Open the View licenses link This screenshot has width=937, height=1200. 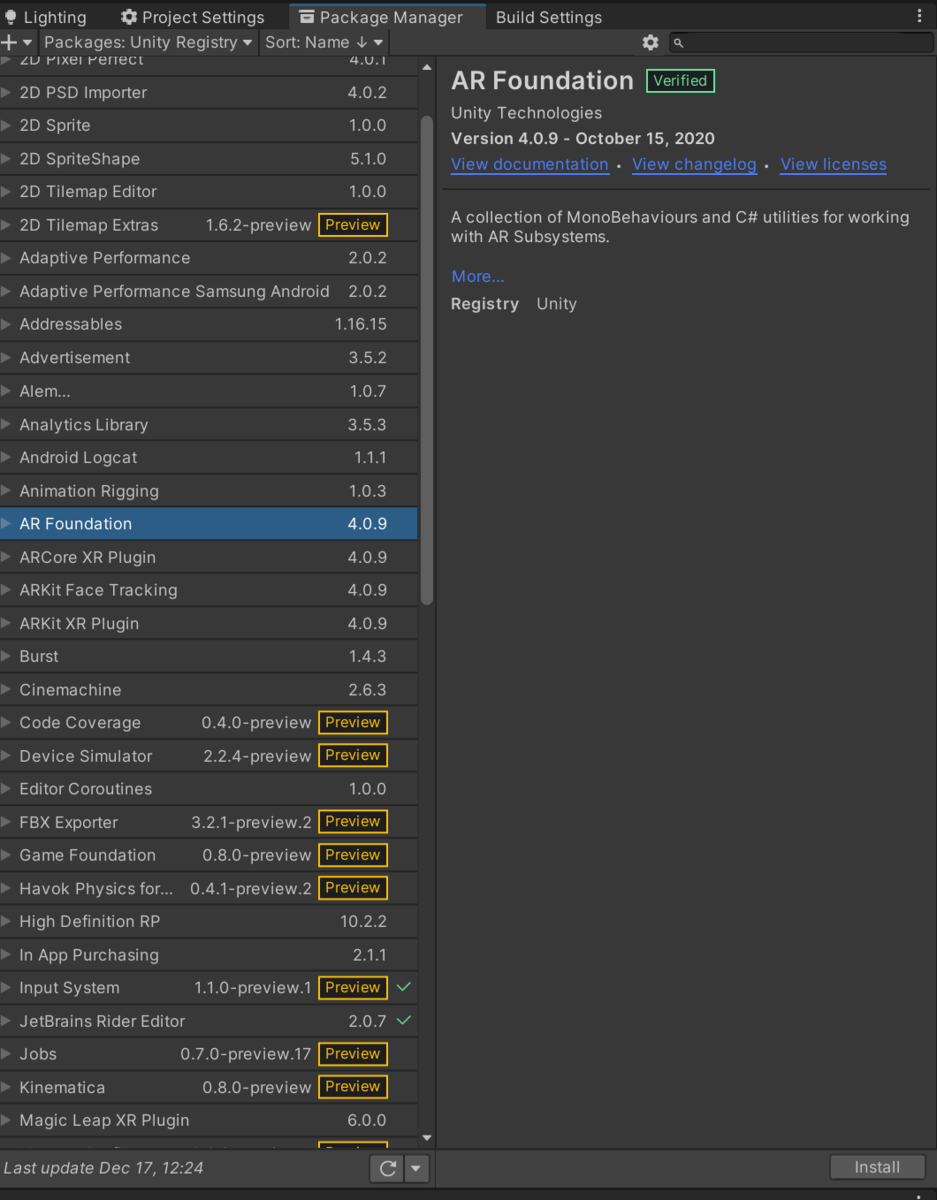(833, 164)
